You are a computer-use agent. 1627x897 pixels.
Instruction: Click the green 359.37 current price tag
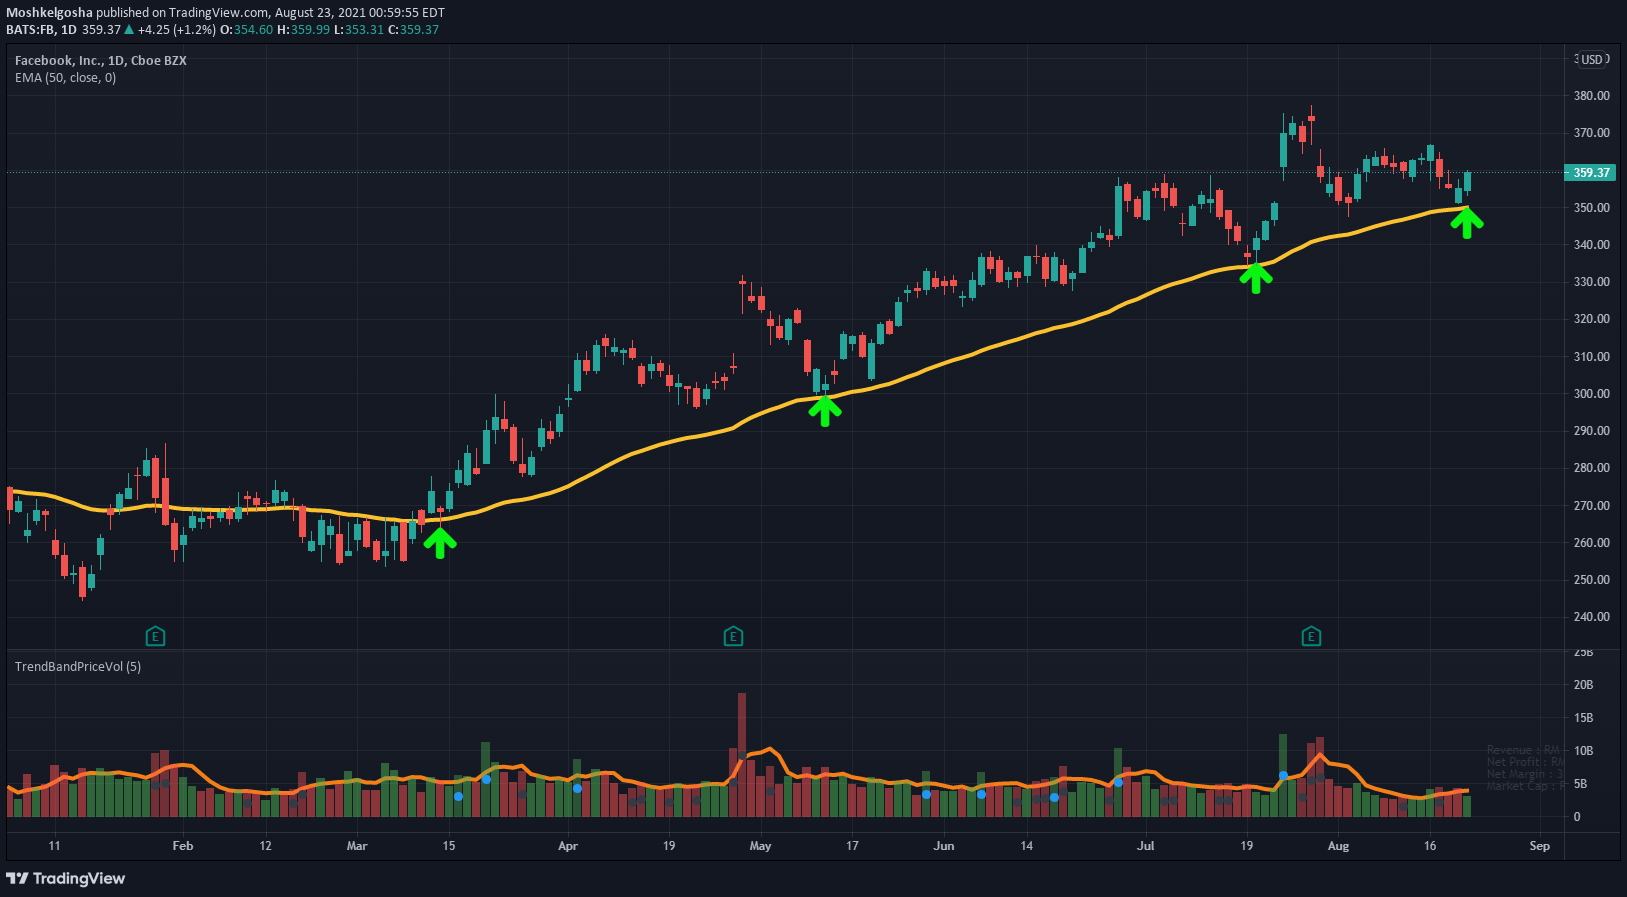1591,172
